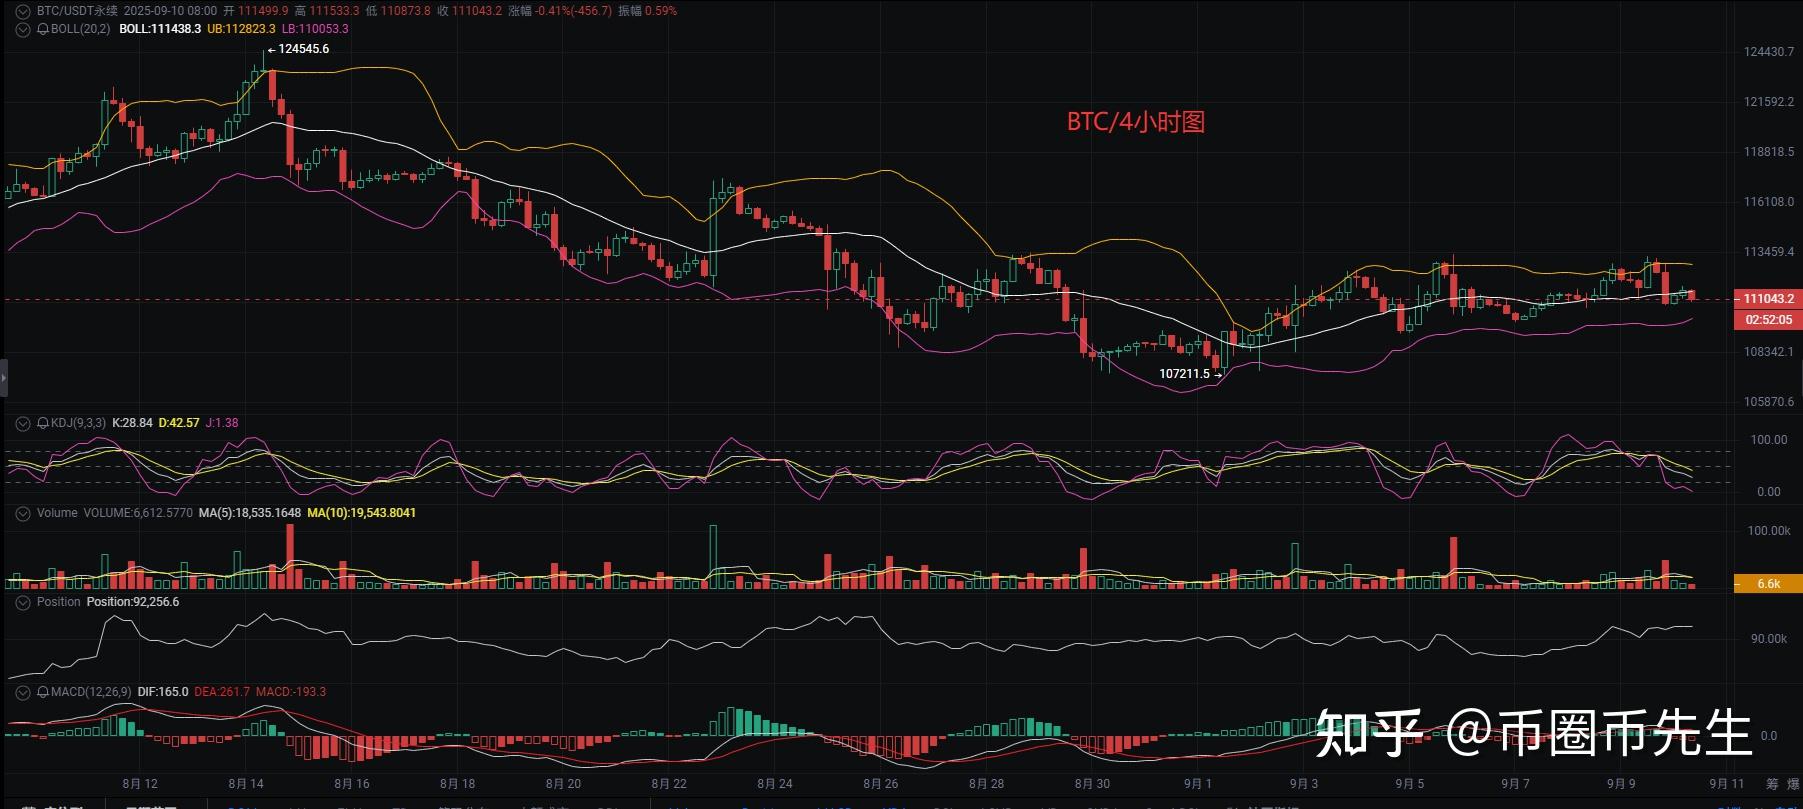1803x809 pixels.
Task: Open the left side panel handle
Action: point(3,378)
